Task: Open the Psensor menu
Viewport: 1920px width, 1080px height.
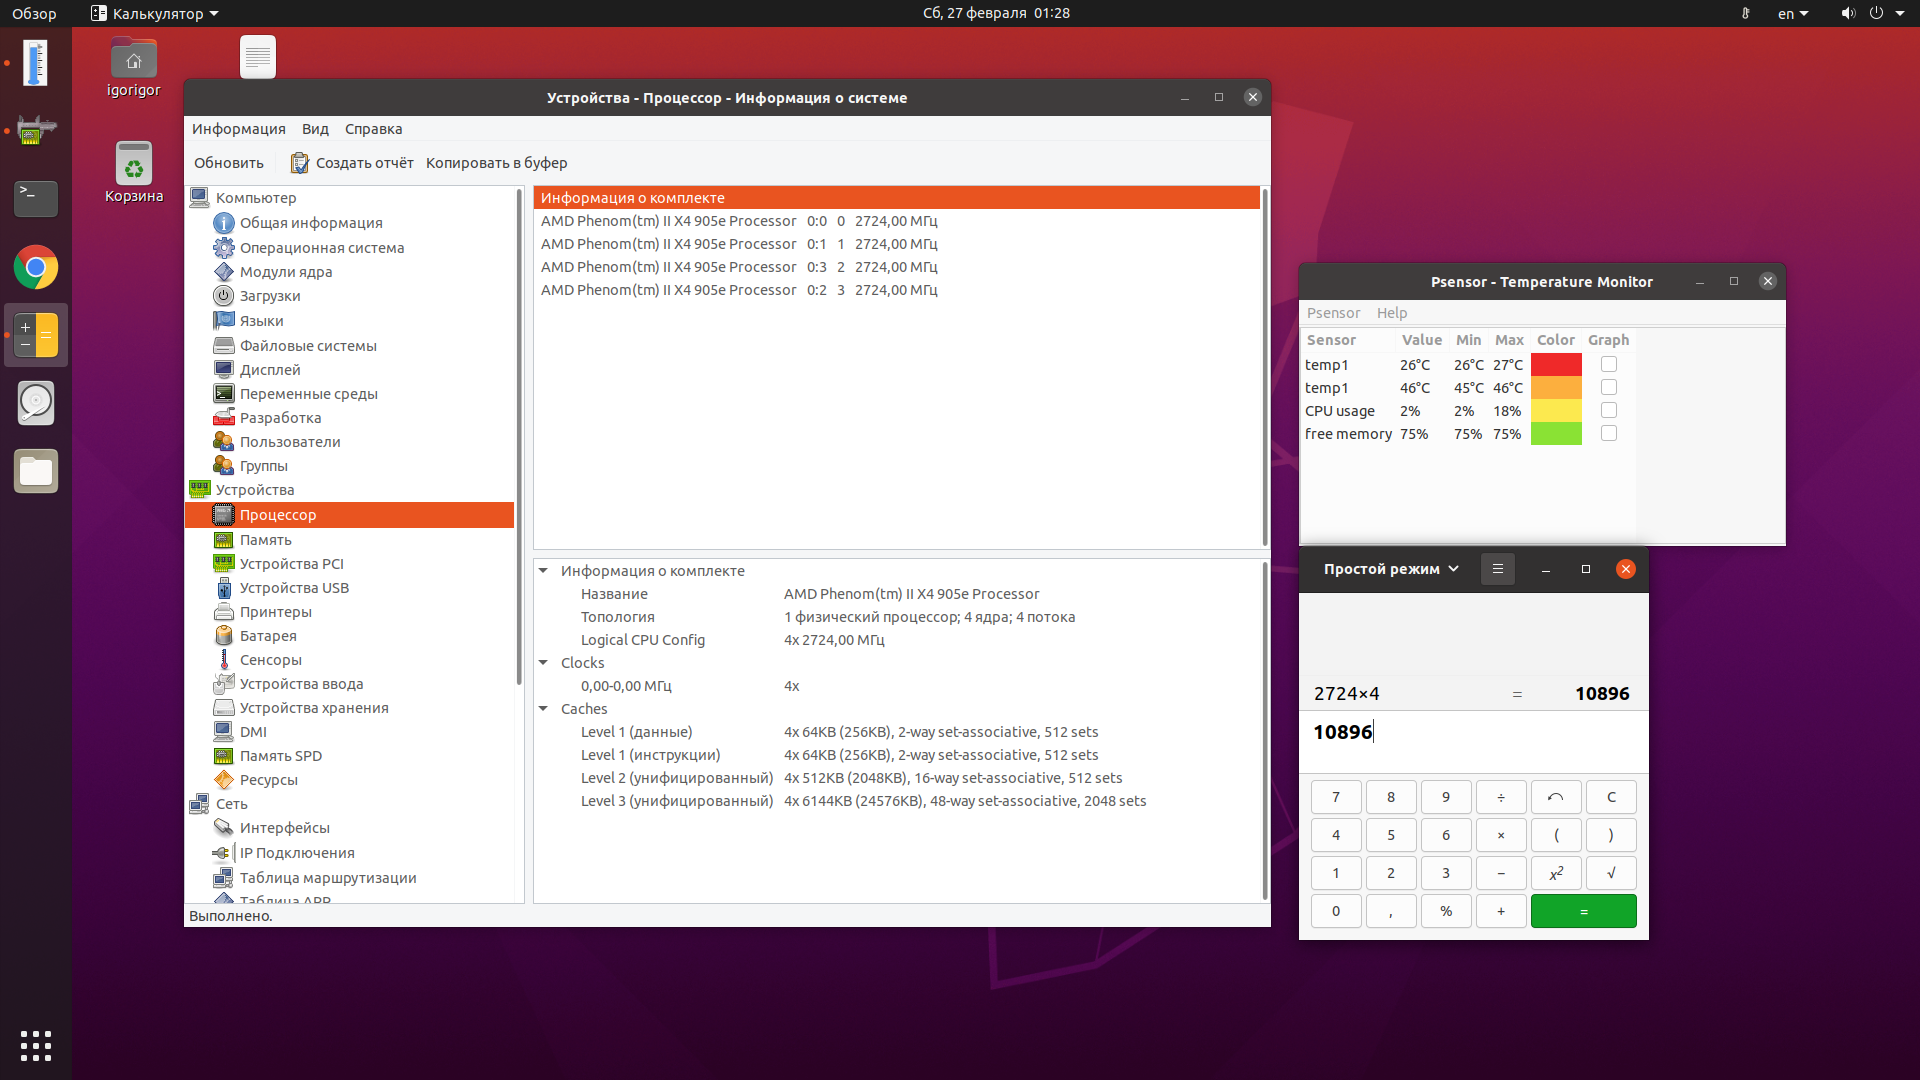Action: pyautogui.click(x=1333, y=313)
